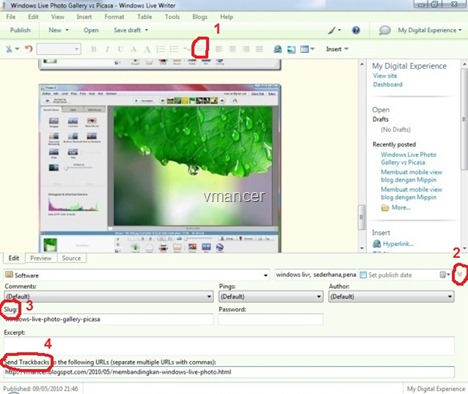This screenshot has height=394, width=468.
Task: Open the Format menu
Action: pos(114,17)
